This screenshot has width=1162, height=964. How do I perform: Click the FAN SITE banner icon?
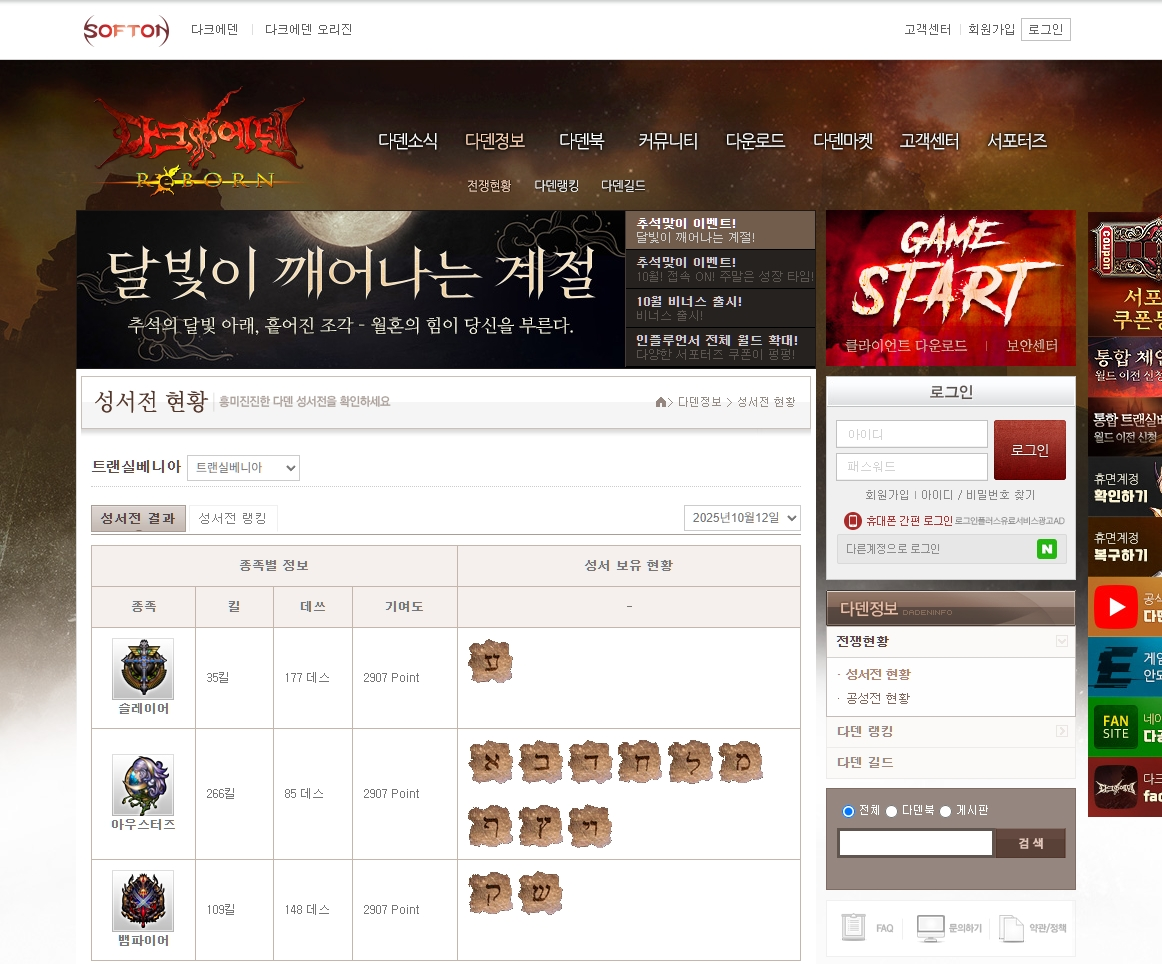(1115, 726)
